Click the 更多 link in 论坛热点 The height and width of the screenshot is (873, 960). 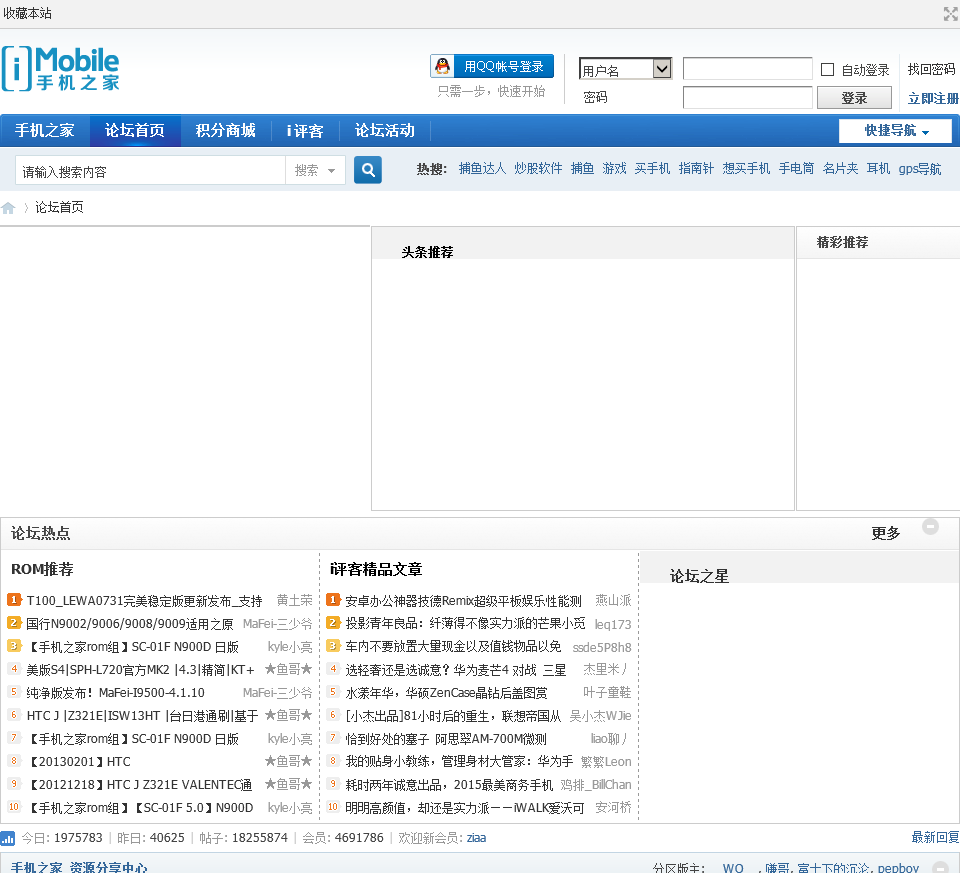pos(885,533)
